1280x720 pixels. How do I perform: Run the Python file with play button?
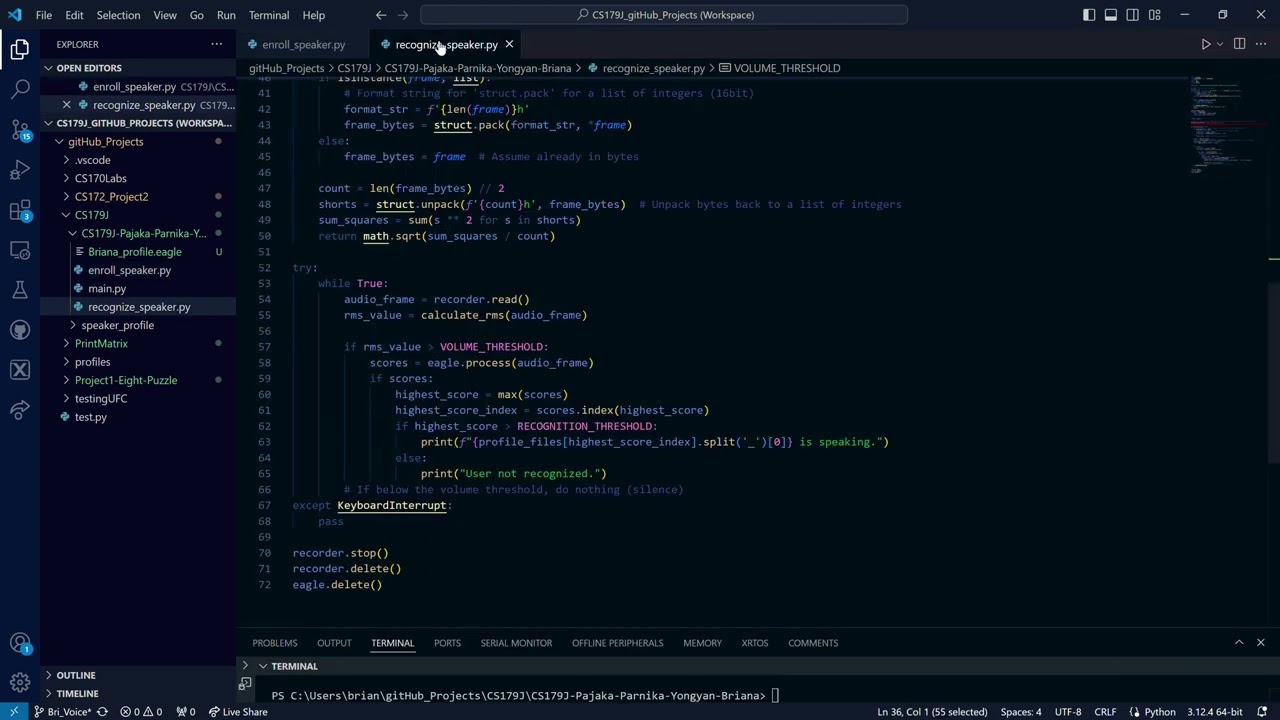1205,44
